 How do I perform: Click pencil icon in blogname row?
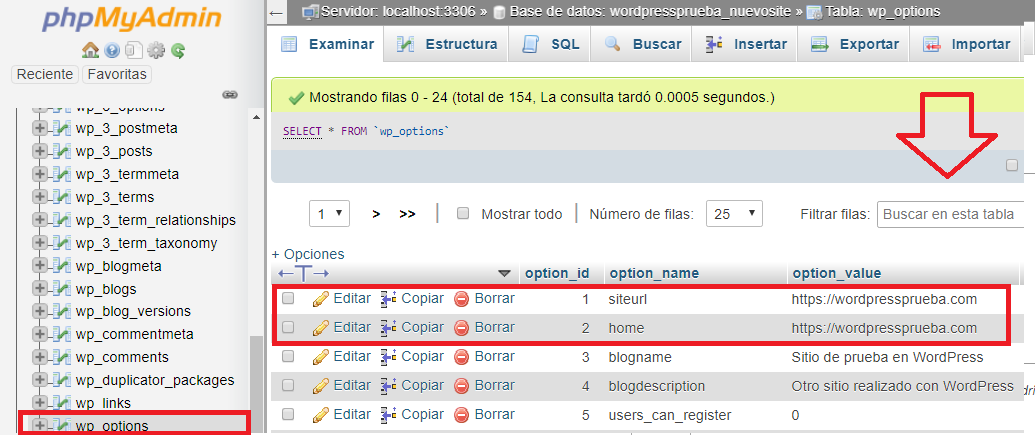pyautogui.click(x=321, y=357)
